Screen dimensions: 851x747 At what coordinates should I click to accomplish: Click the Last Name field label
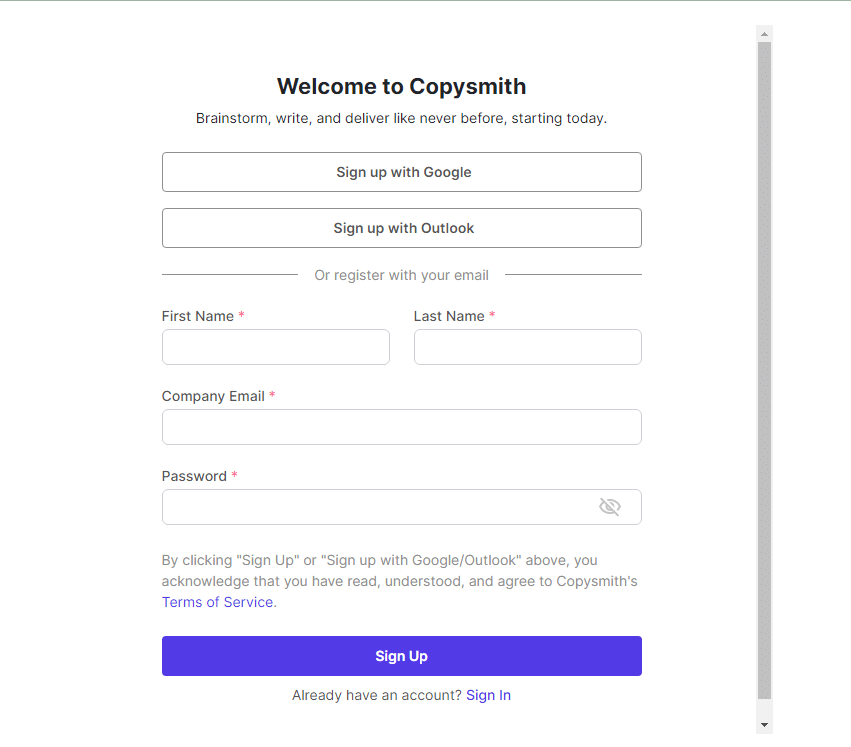[449, 316]
